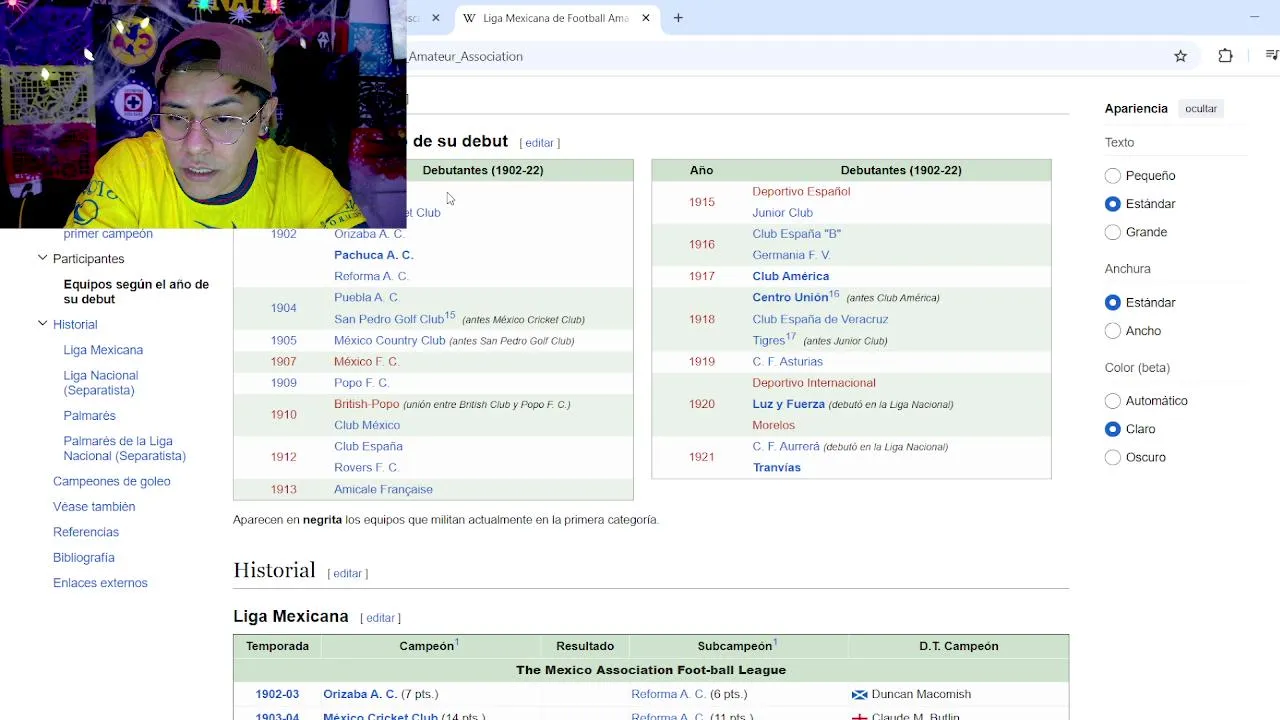Open Palmarés de la Liga Nacional sidebar entry
The height and width of the screenshot is (720, 1280).
click(x=124, y=448)
